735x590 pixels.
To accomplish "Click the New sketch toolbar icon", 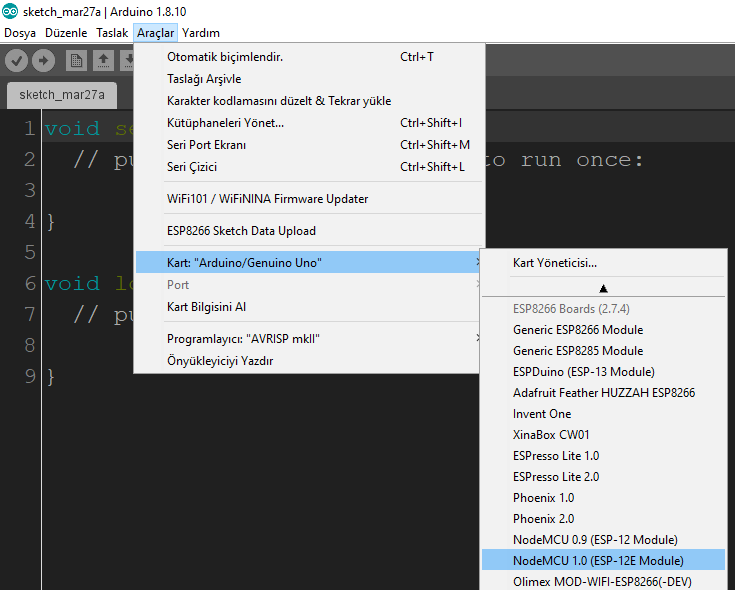I will pos(76,61).
